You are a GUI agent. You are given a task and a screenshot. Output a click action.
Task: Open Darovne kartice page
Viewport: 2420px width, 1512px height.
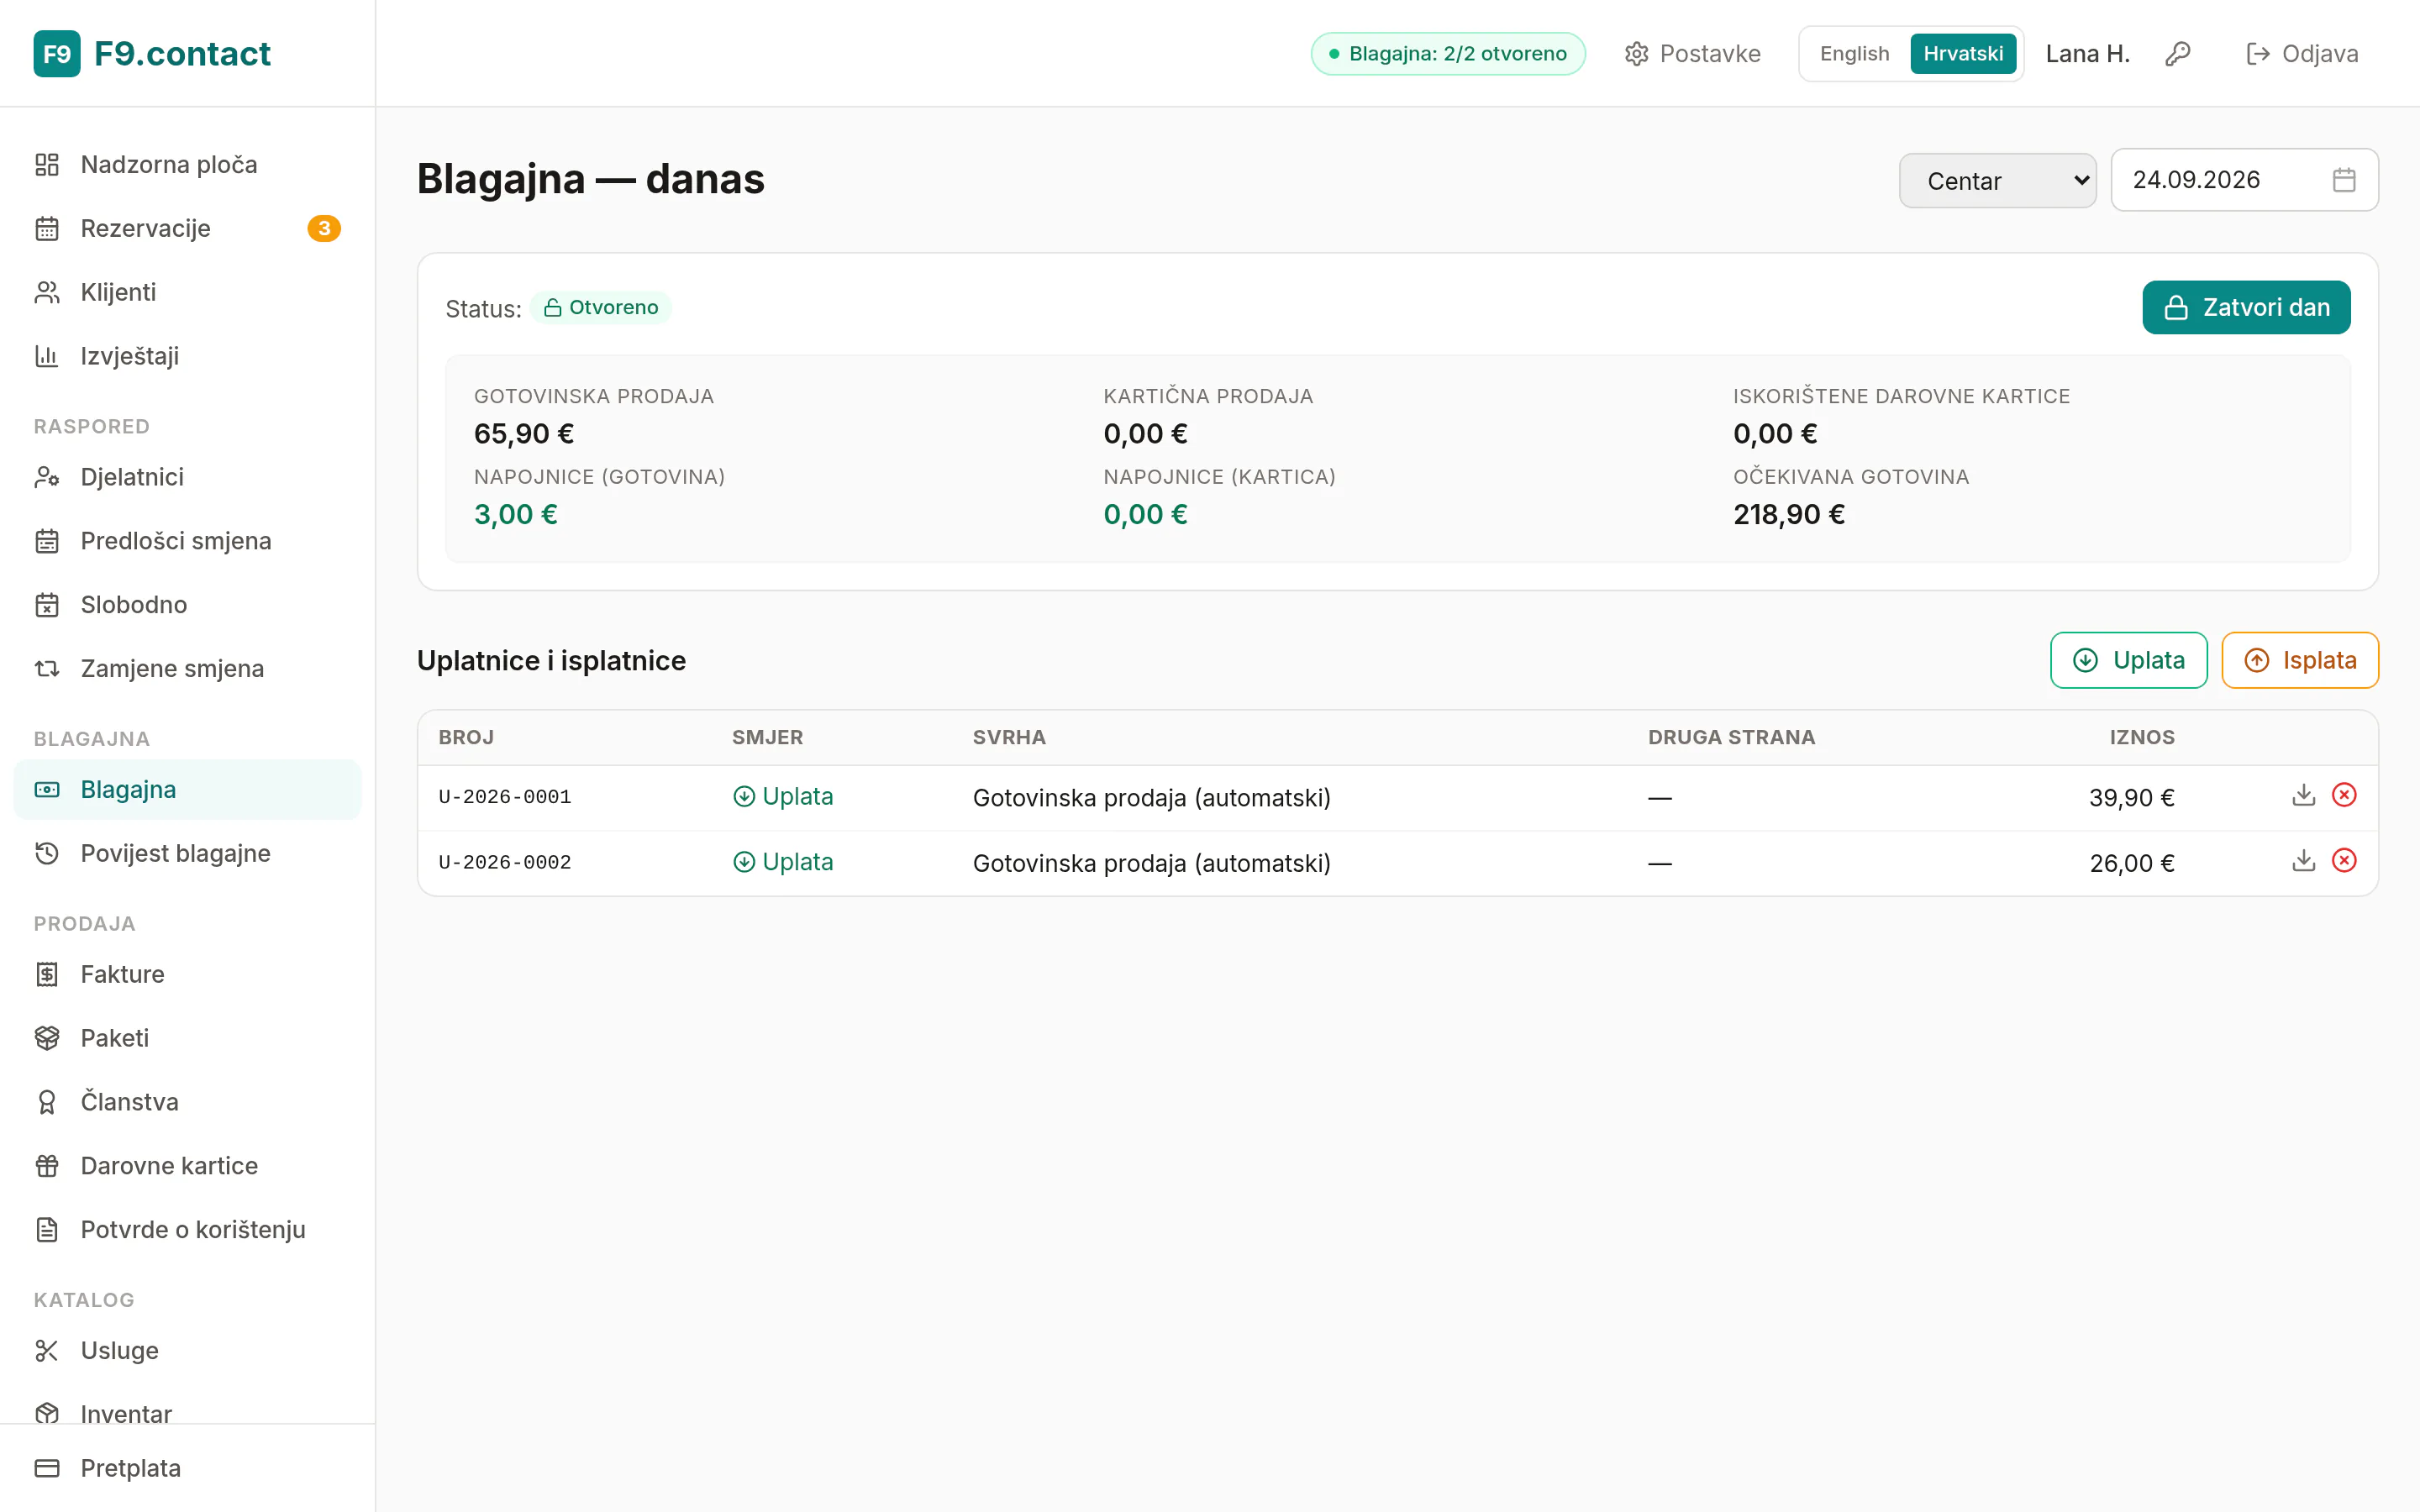[188, 1167]
